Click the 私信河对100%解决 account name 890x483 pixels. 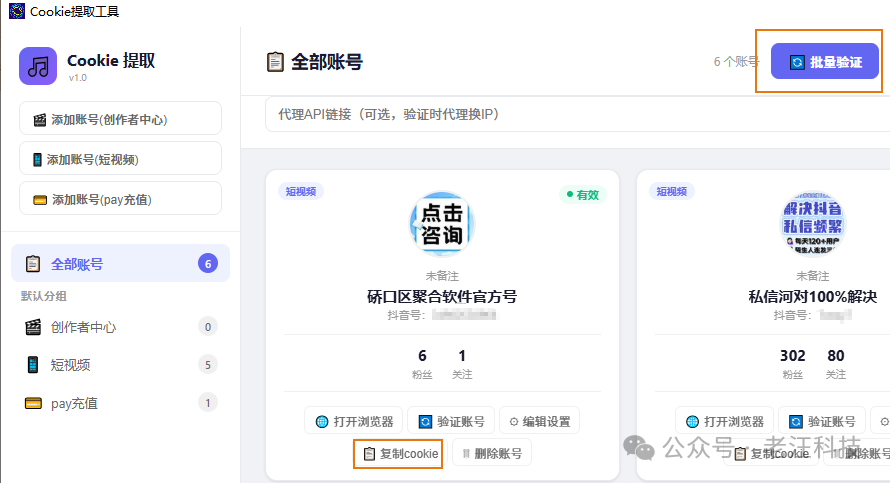[x=812, y=296]
